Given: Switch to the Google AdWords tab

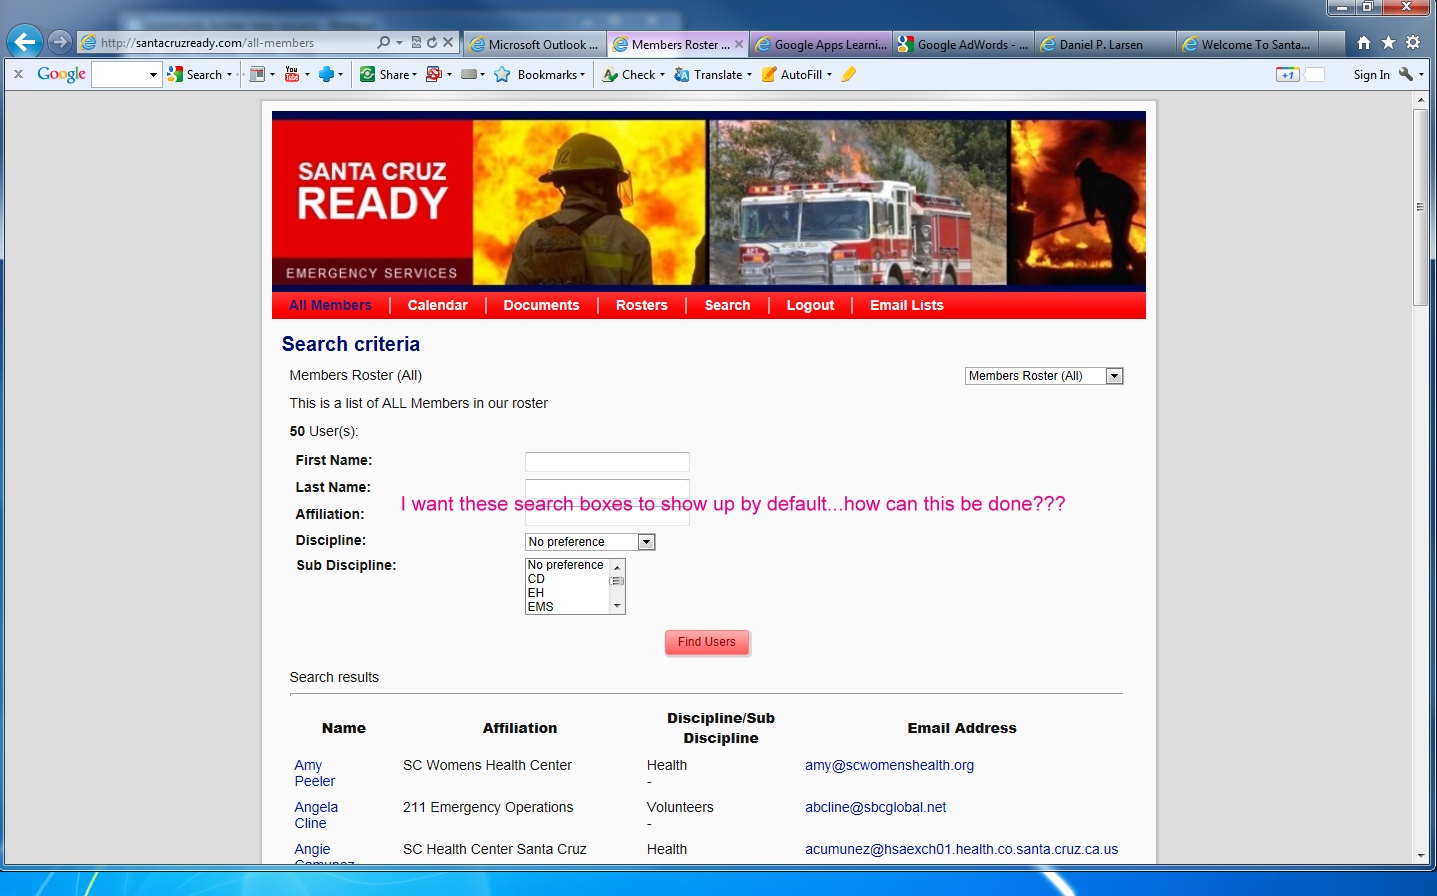Looking at the screenshot, I should click(963, 44).
